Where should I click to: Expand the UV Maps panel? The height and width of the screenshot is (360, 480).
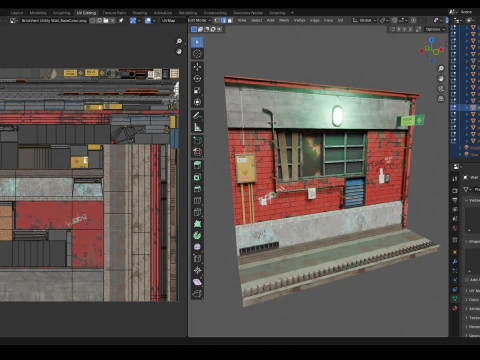[x=472, y=291]
